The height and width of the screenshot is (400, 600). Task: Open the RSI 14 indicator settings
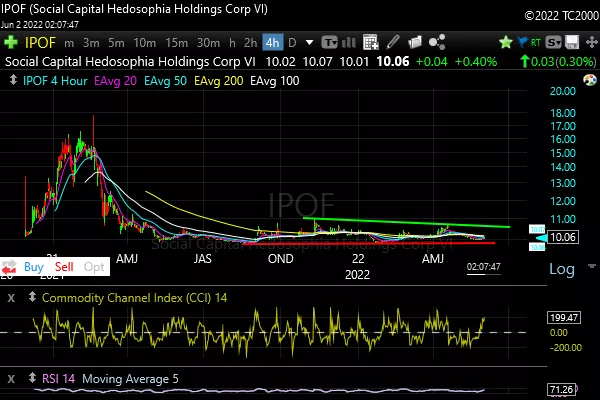[x=58, y=379]
